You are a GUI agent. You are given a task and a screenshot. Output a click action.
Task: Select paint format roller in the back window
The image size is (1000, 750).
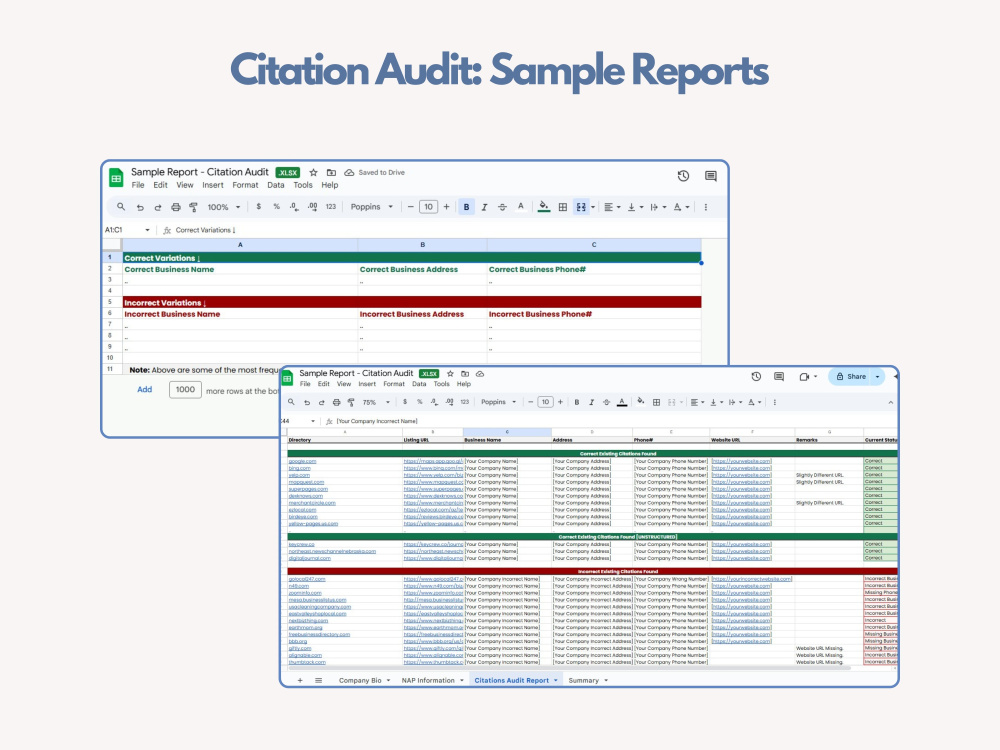point(193,207)
